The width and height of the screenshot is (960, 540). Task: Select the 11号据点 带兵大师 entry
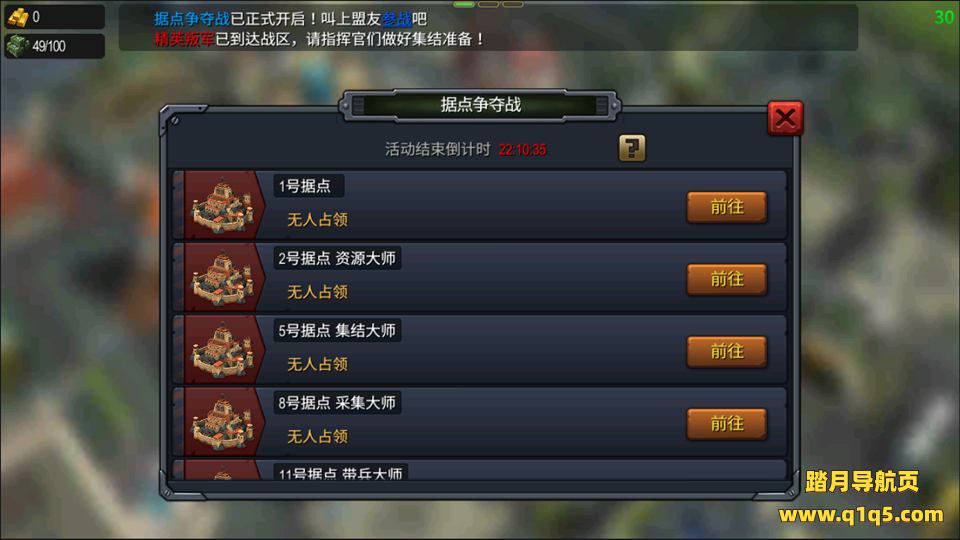click(x=479, y=470)
